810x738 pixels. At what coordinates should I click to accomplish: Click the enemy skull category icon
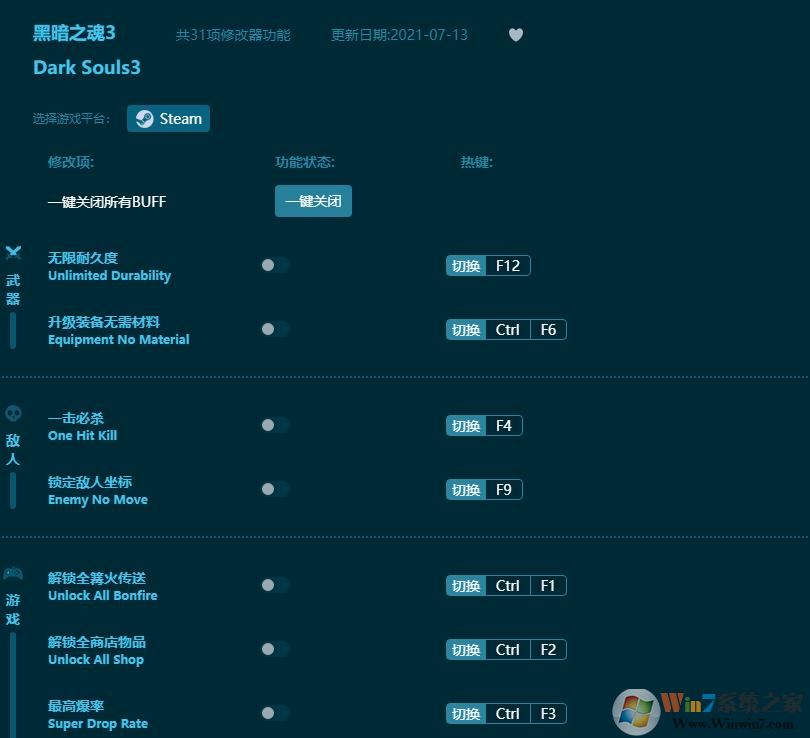click(13, 413)
